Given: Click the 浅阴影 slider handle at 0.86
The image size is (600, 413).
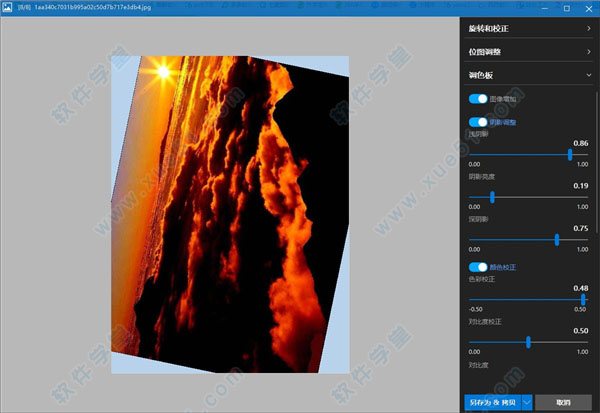Looking at the screenshot, I should click(x=570, y=155).
